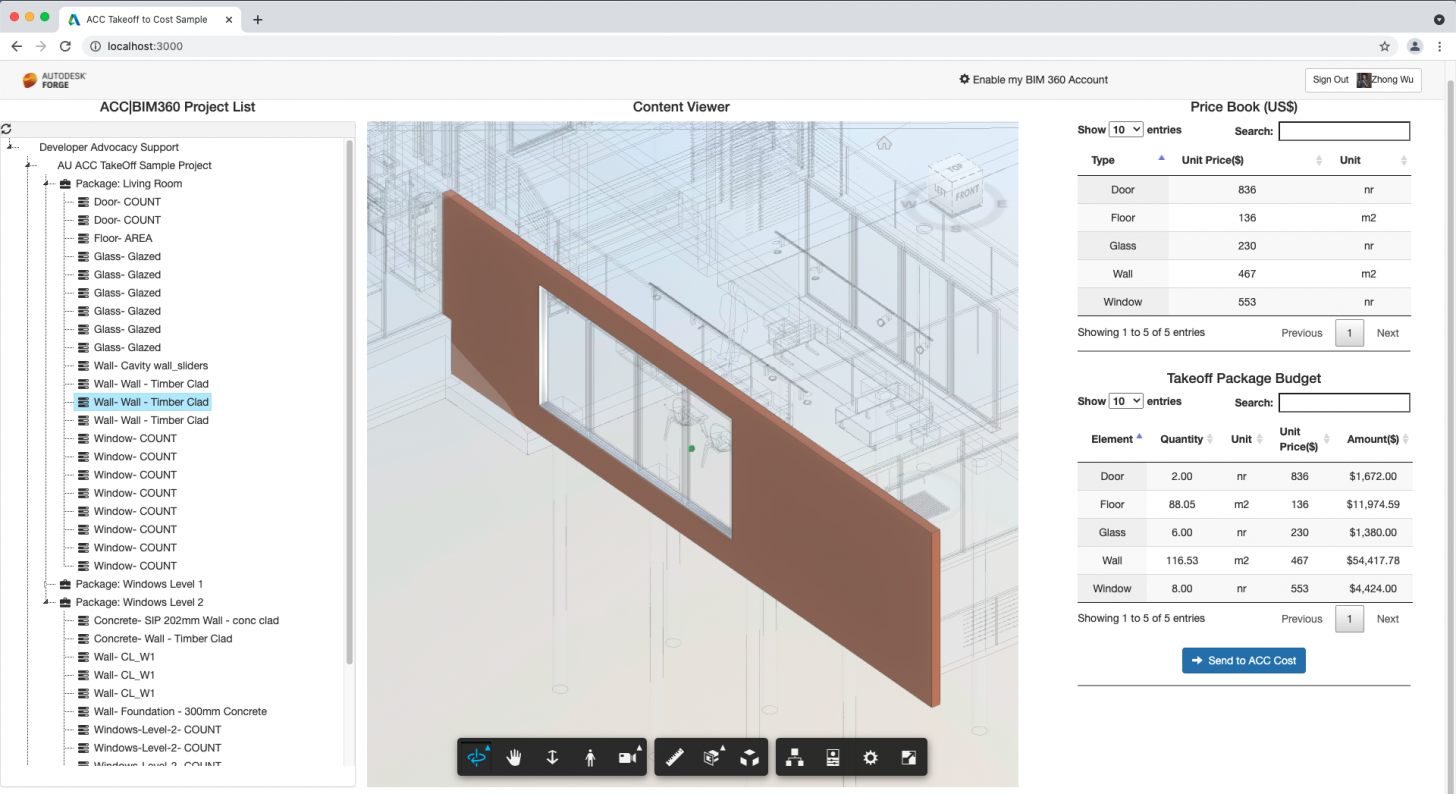
Task: Sort Price Book by Type column
Action: (1122, 160)
